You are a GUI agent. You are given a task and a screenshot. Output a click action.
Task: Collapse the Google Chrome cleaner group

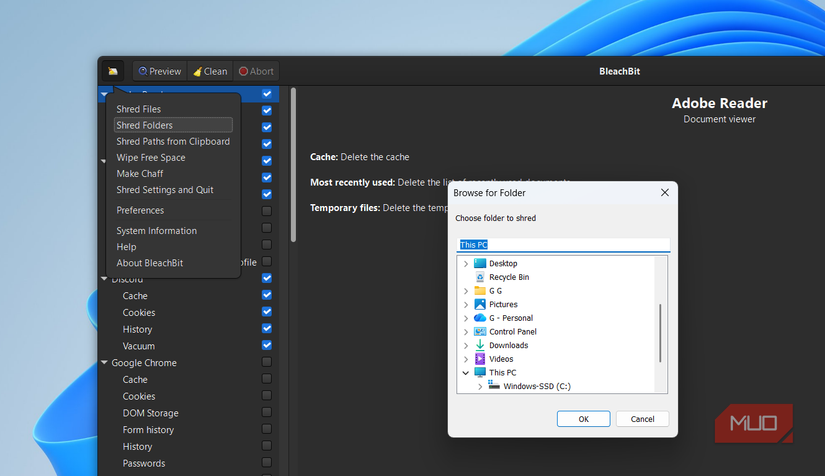104,363
